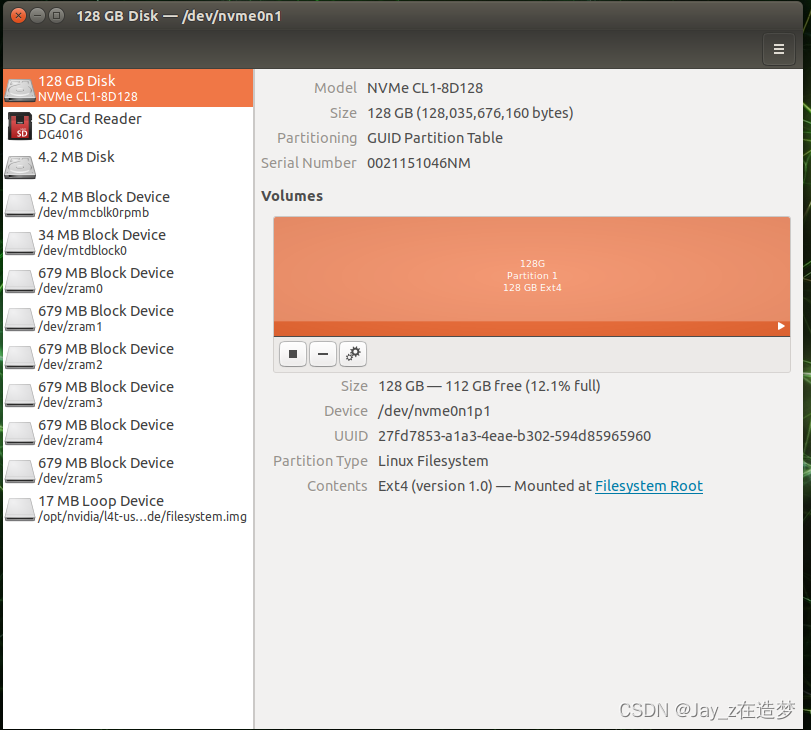The width and height of the screenshot is (811, 730).
Task: Open additional partition options gears button
Action: coord(353,354)
